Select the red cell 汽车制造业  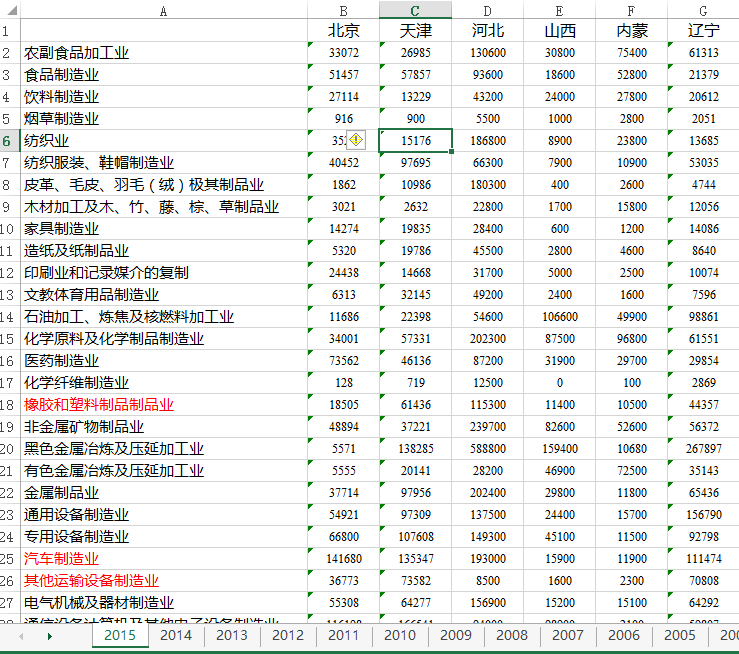[x=164, y=558]
